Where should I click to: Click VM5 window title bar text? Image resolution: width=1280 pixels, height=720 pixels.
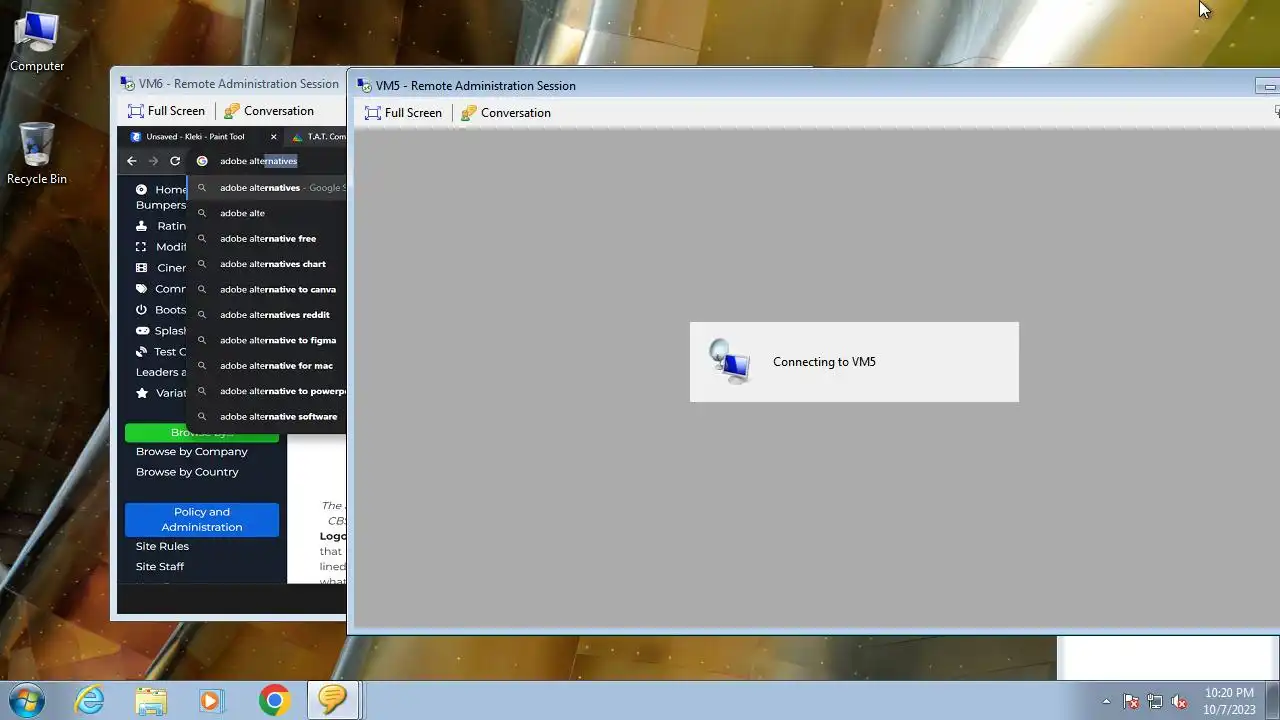point(475,86)
